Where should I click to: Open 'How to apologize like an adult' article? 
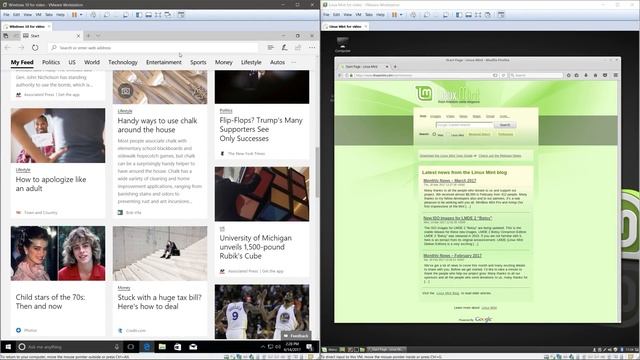[51, 184]
